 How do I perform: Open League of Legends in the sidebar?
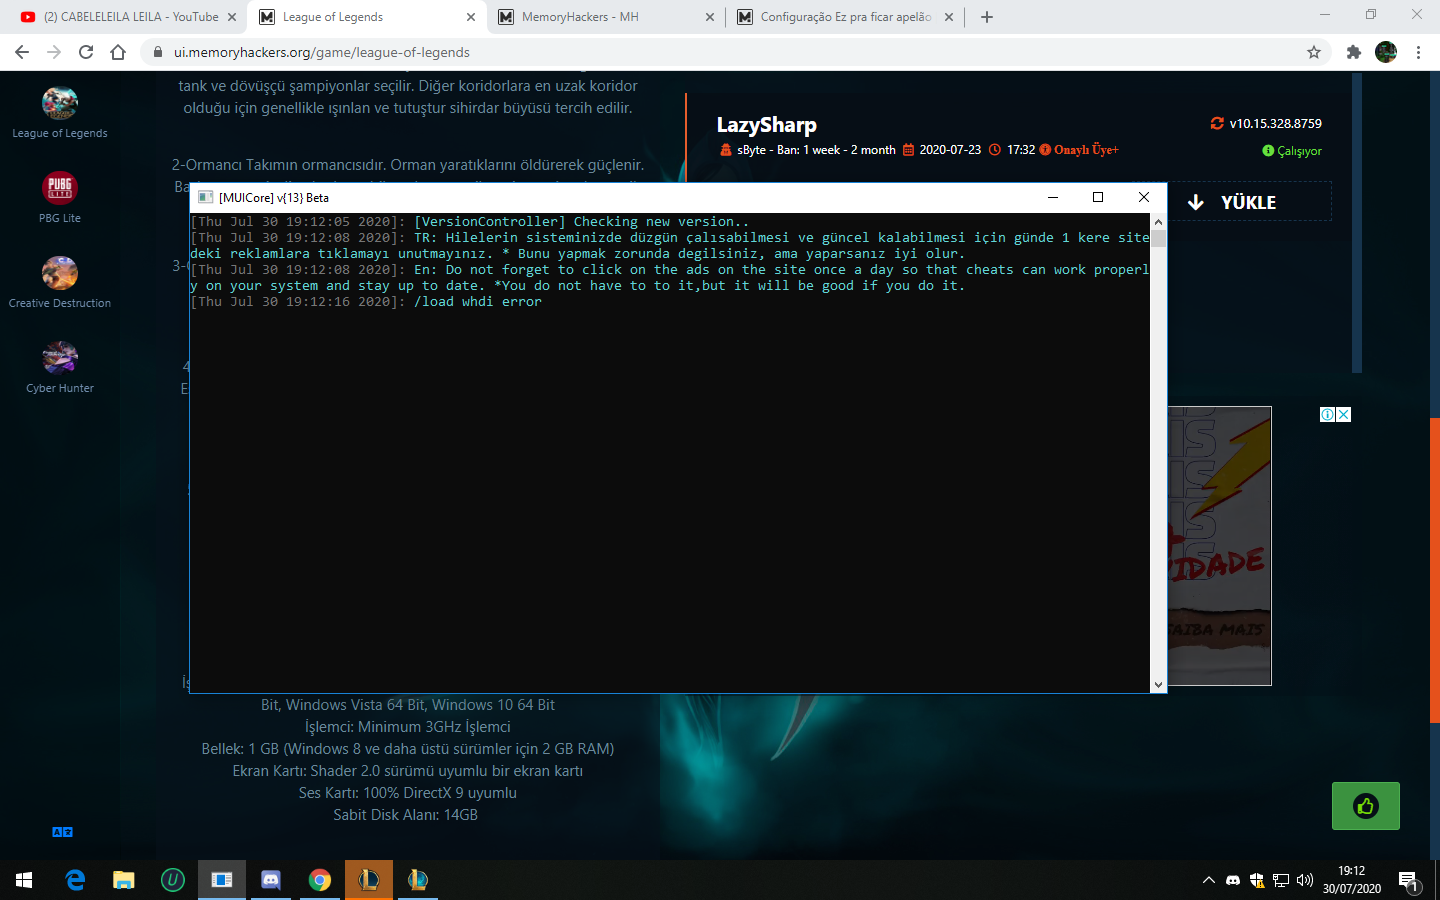coord(60,112)
